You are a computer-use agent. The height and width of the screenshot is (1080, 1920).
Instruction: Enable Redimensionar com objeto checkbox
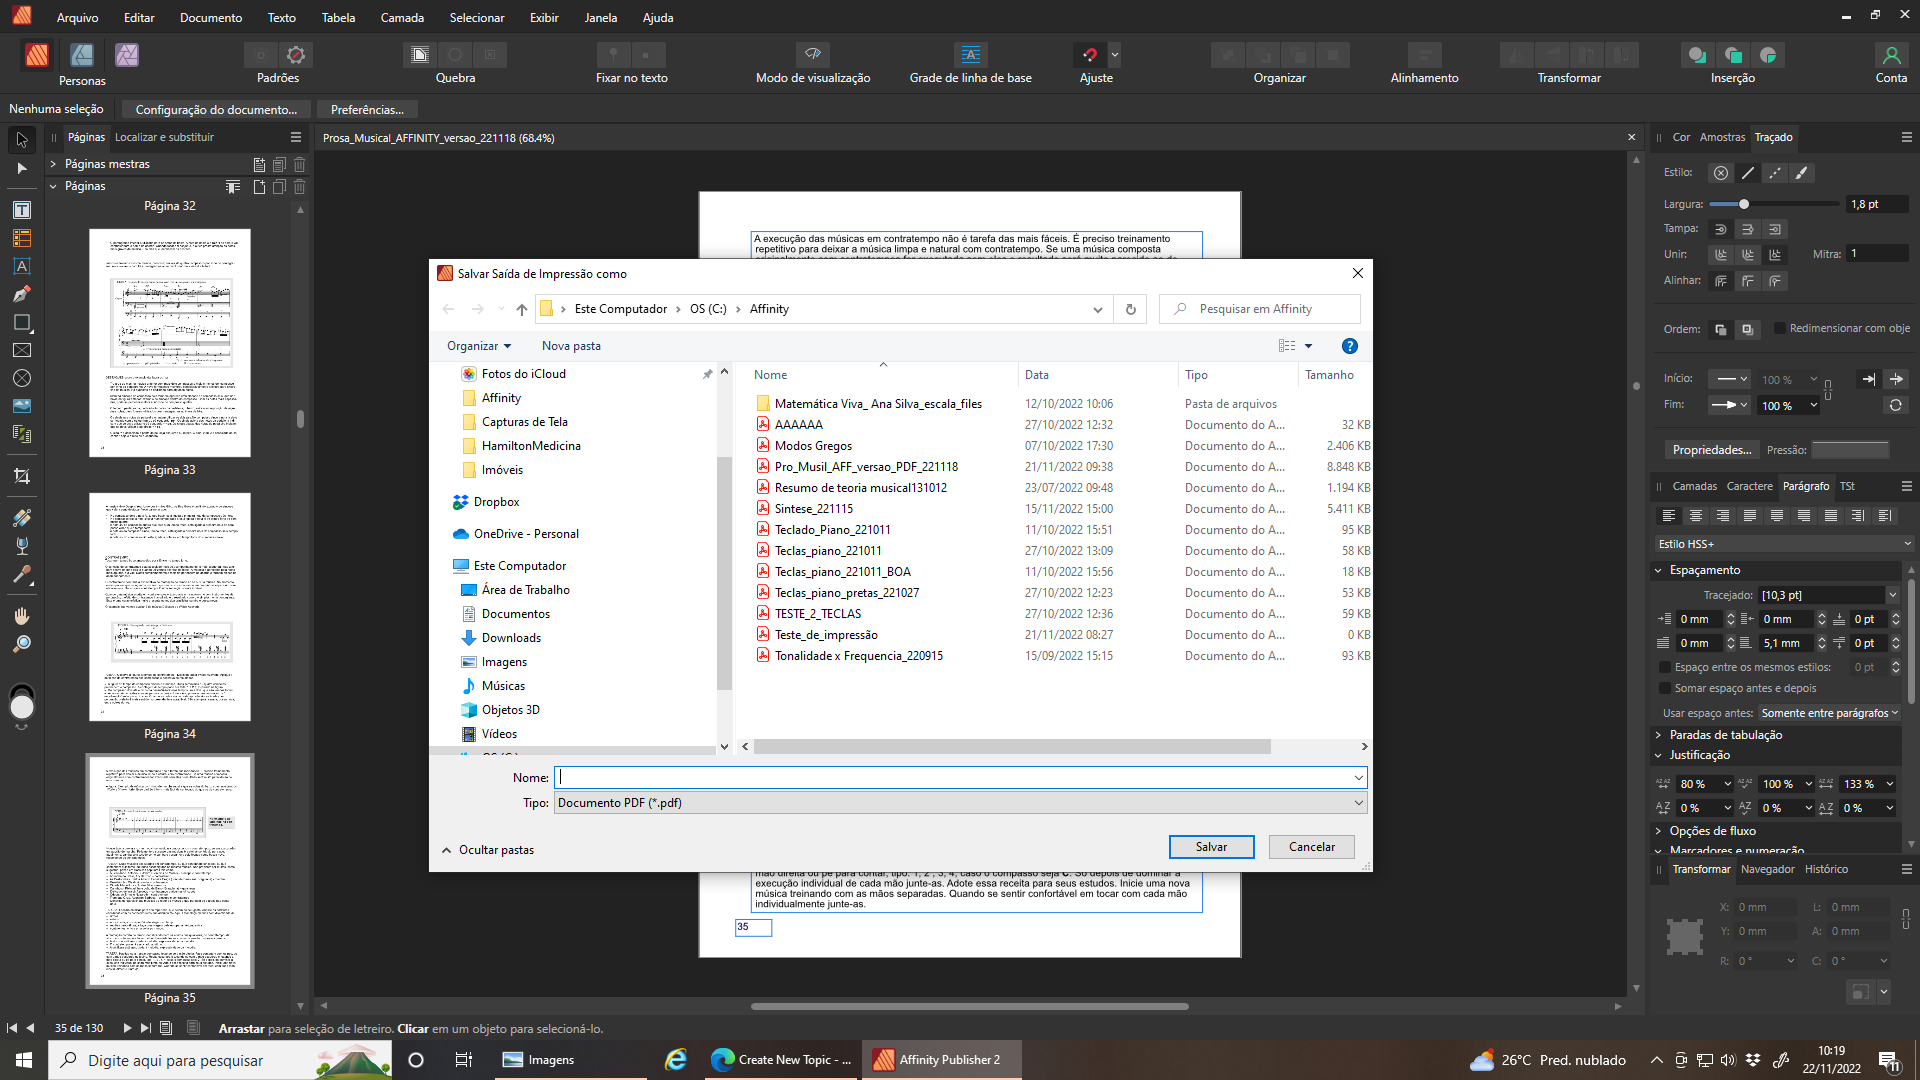click(x=1780, y=328)
